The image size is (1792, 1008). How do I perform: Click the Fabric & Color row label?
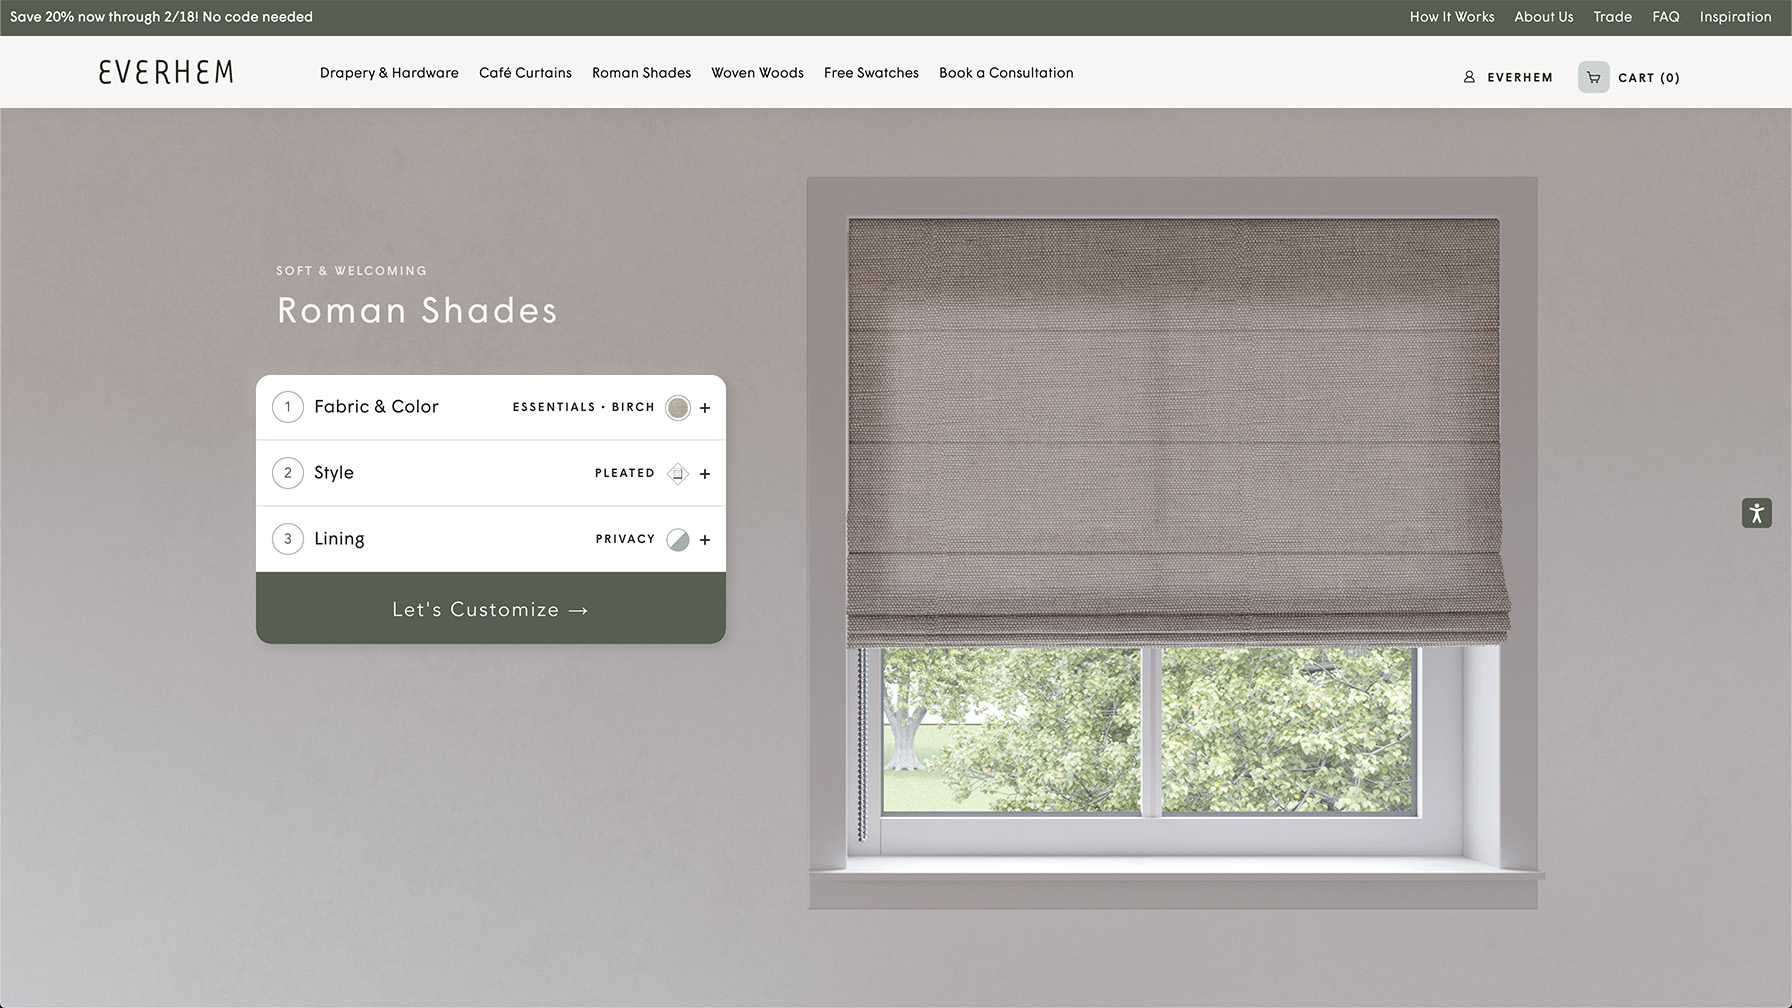[376, 406]
